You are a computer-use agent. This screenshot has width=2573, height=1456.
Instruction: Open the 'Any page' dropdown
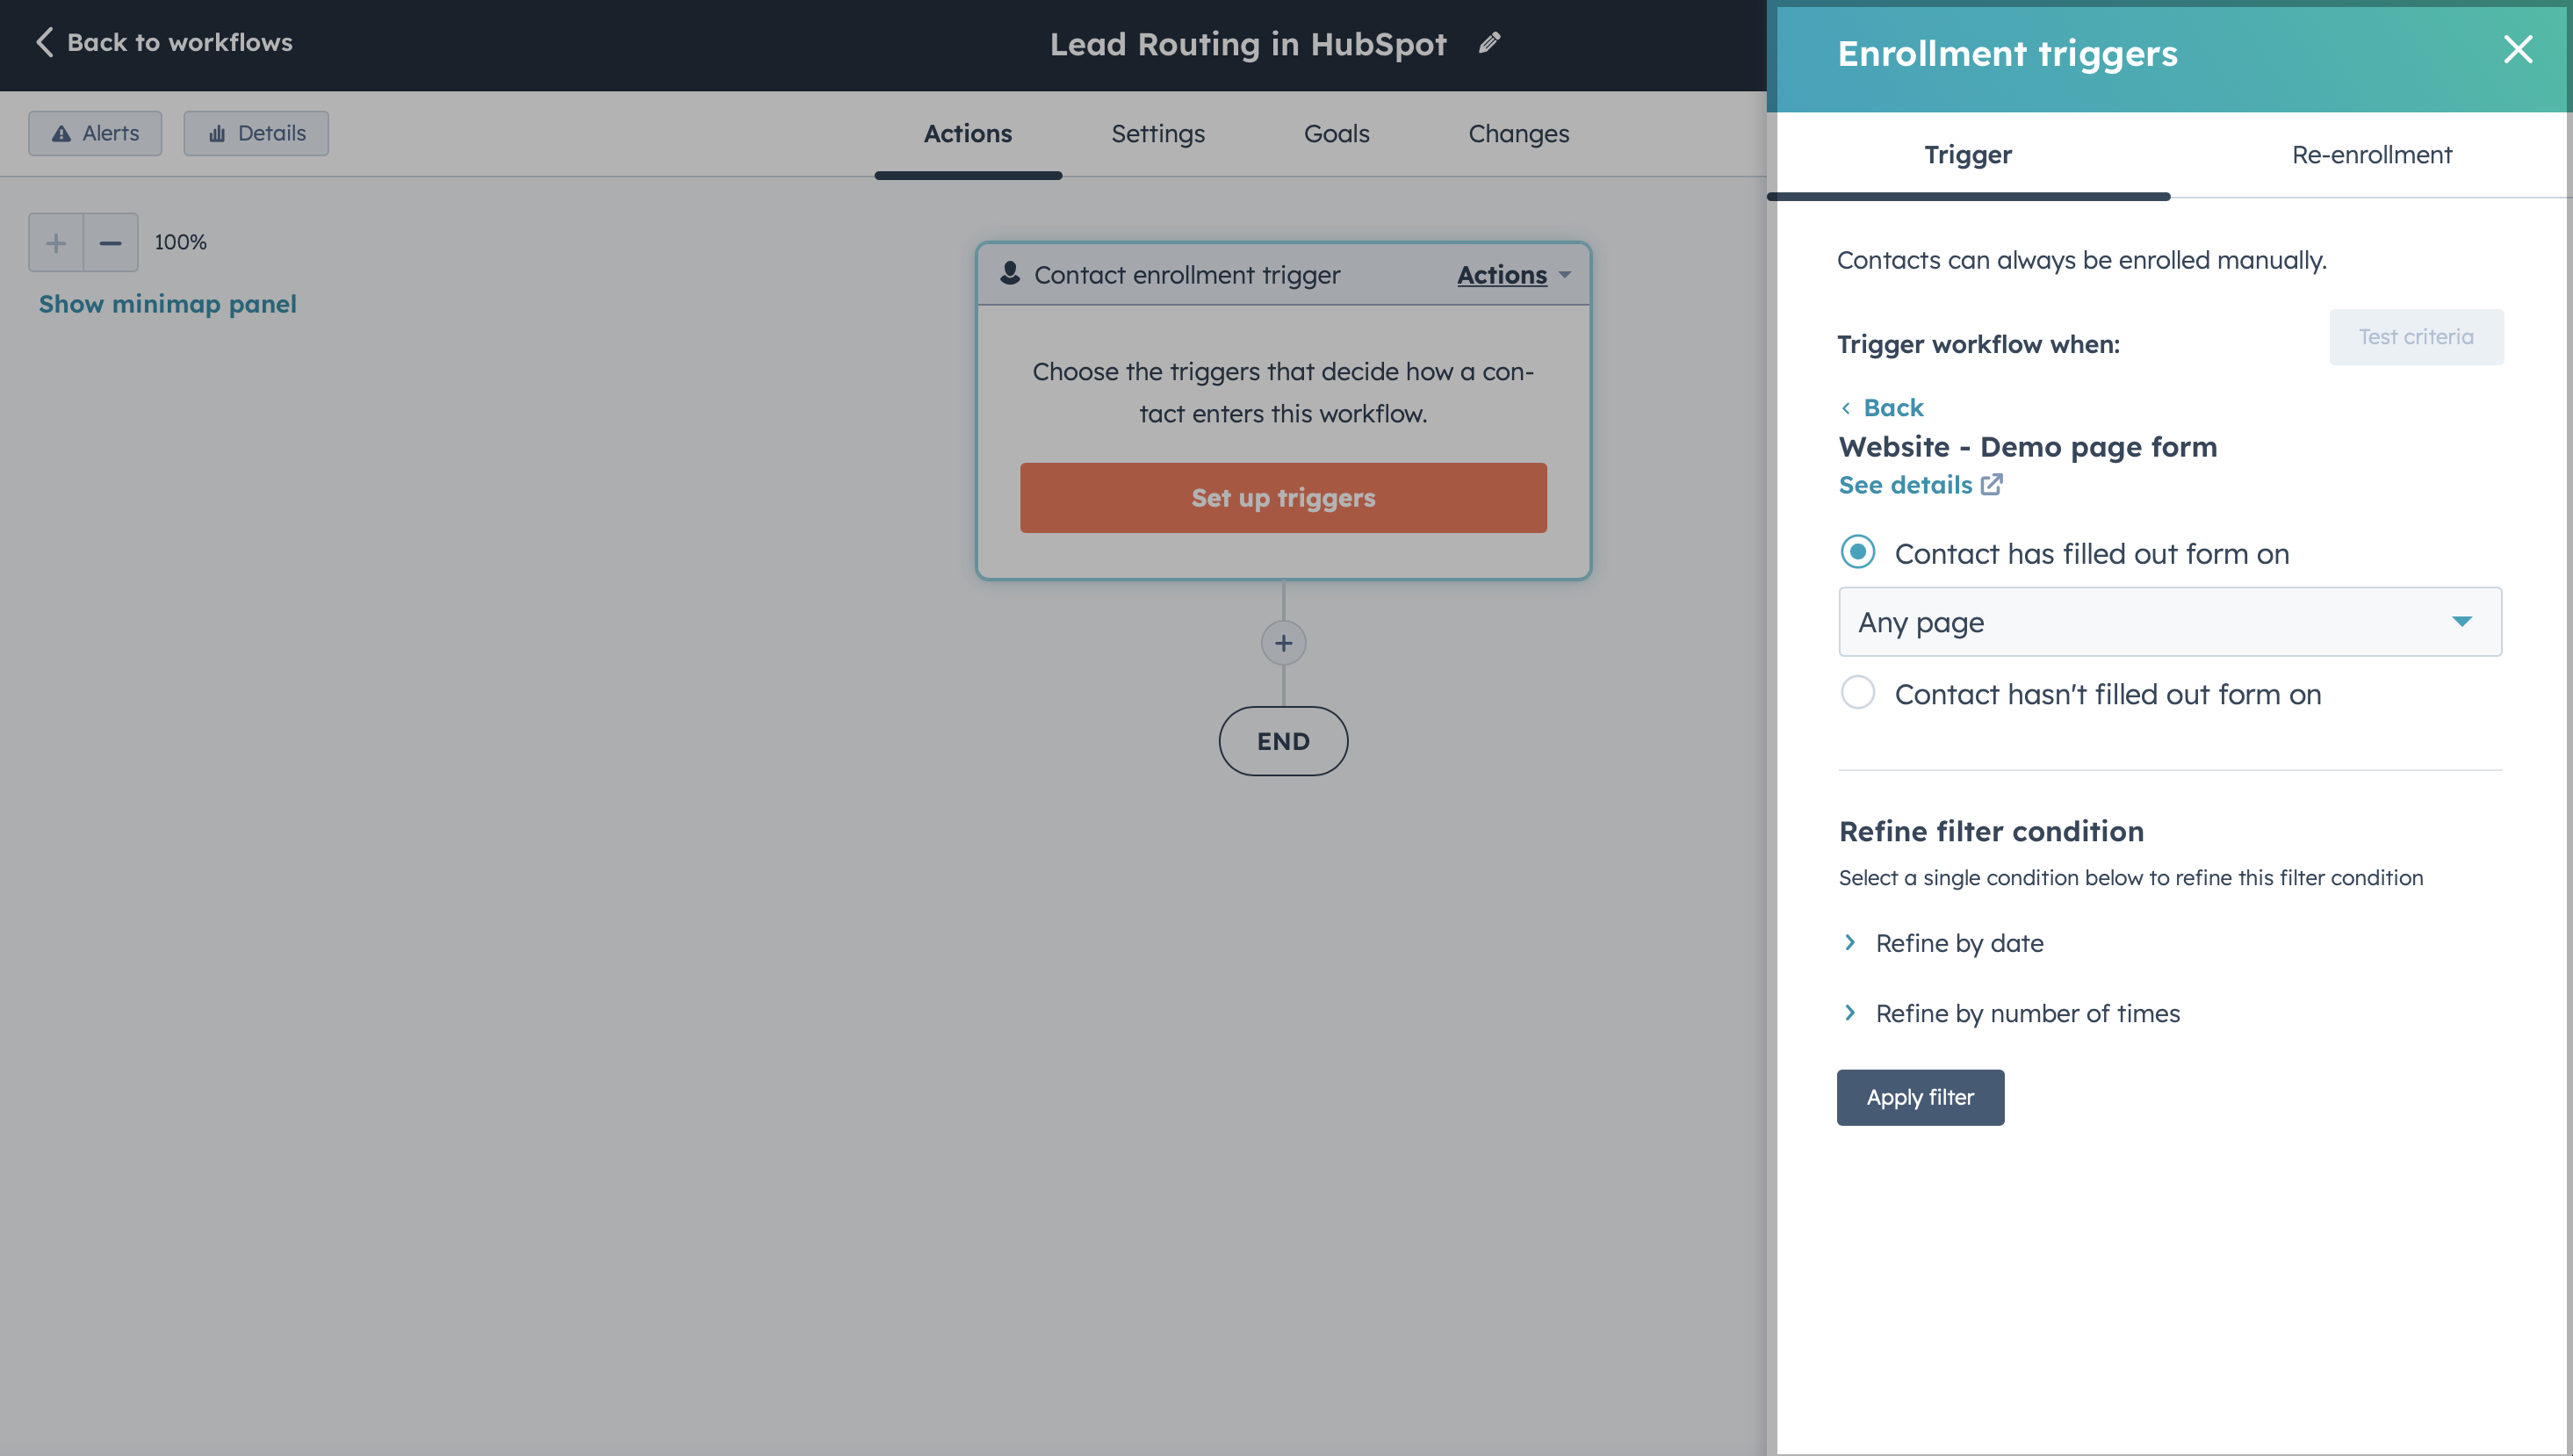pos(2169,622)
